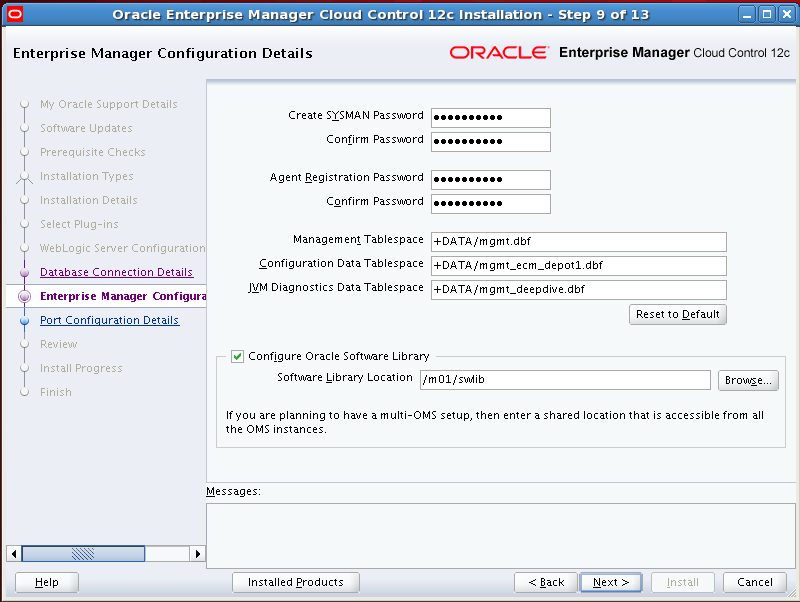Minimize the installer window

tap(747, 14)
